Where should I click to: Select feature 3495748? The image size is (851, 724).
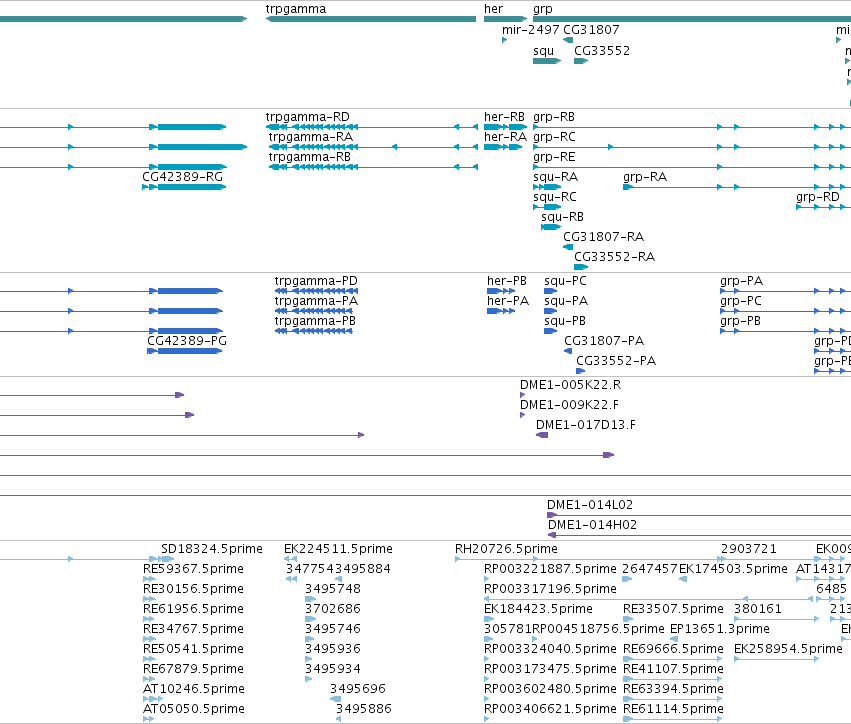310,599
